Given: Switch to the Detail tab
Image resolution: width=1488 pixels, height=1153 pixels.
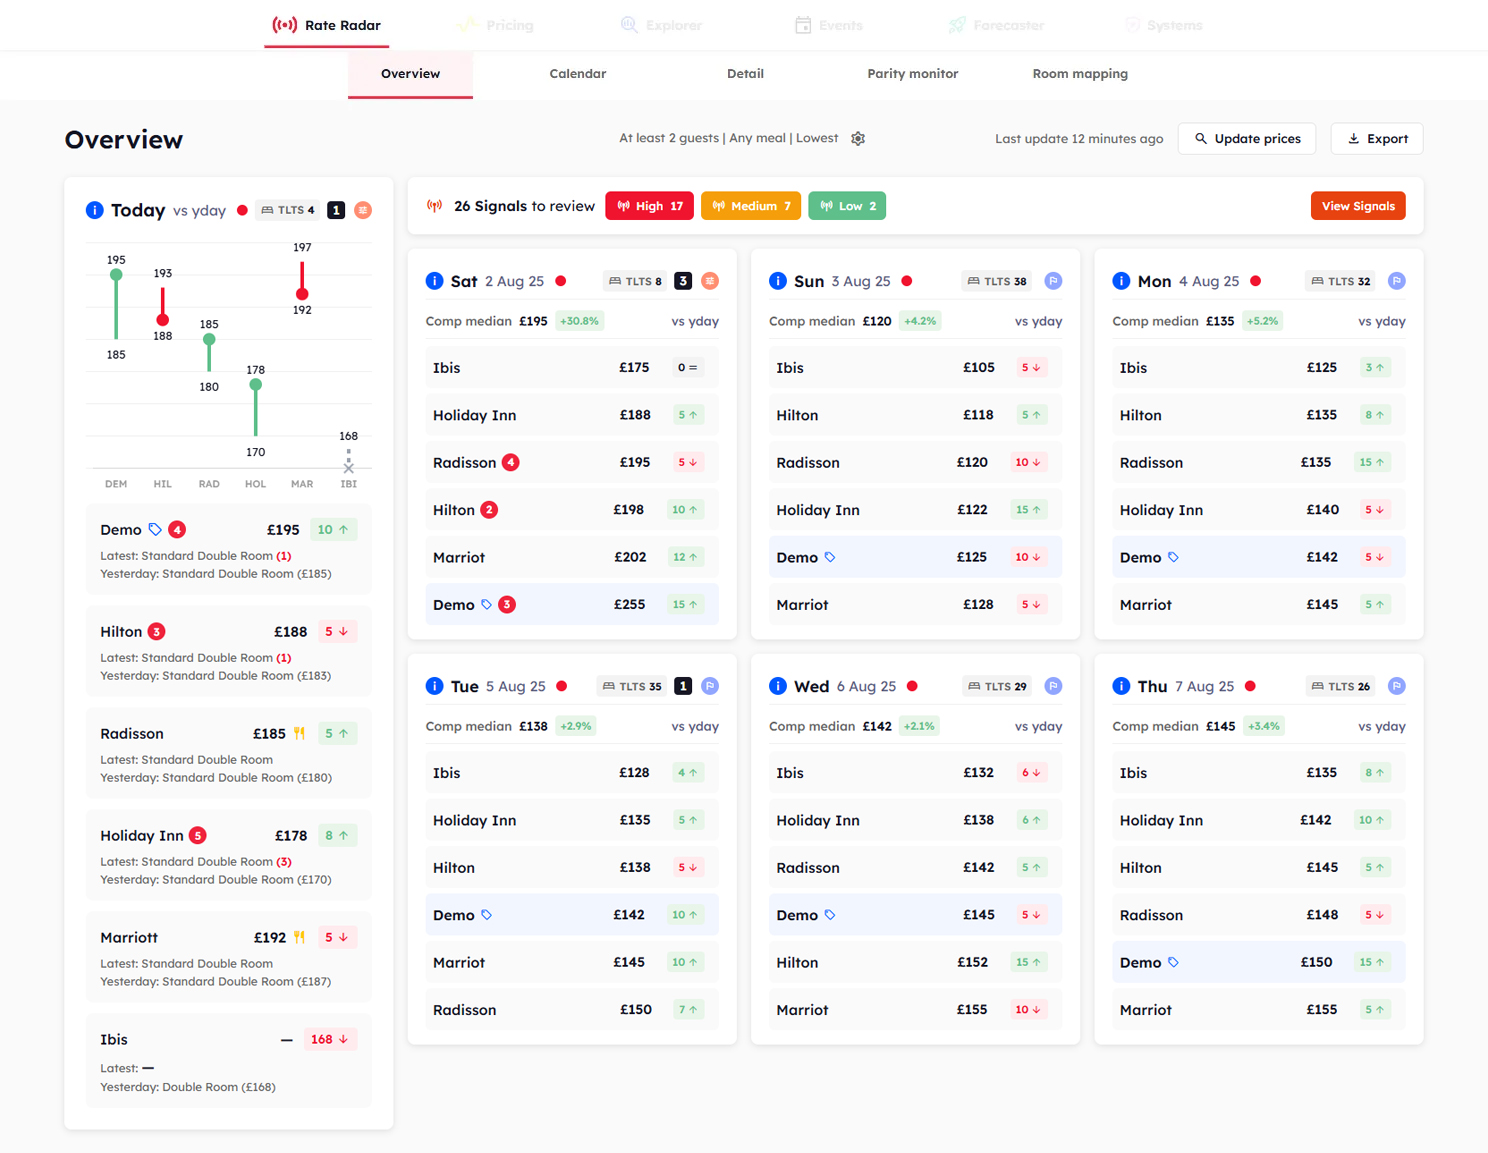Looking at the screenshot, I should click(745, 74).
